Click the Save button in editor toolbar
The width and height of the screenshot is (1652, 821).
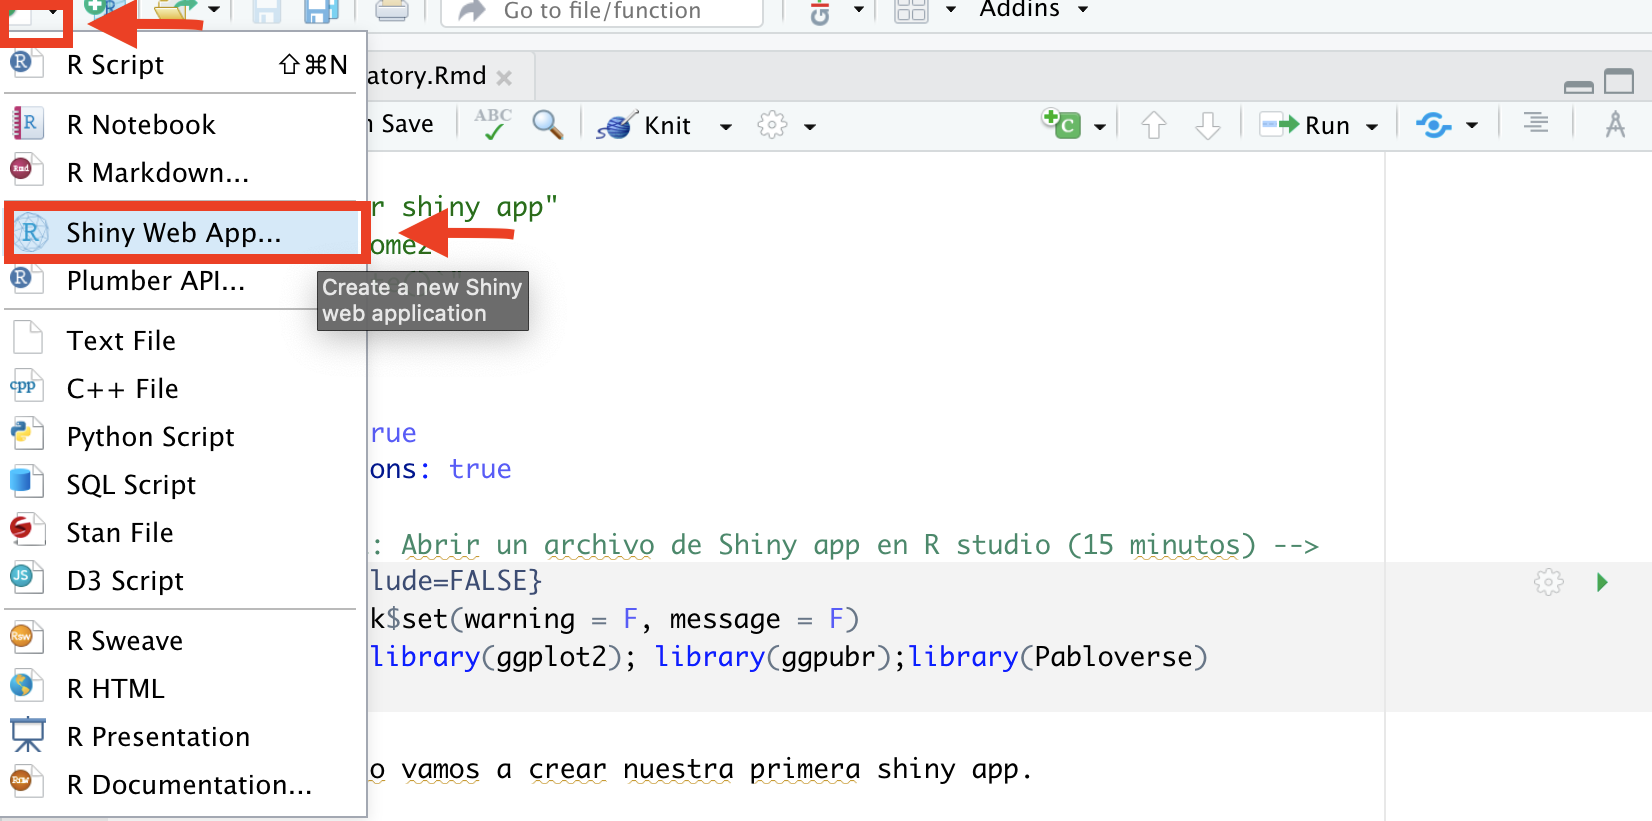(405, 124)
